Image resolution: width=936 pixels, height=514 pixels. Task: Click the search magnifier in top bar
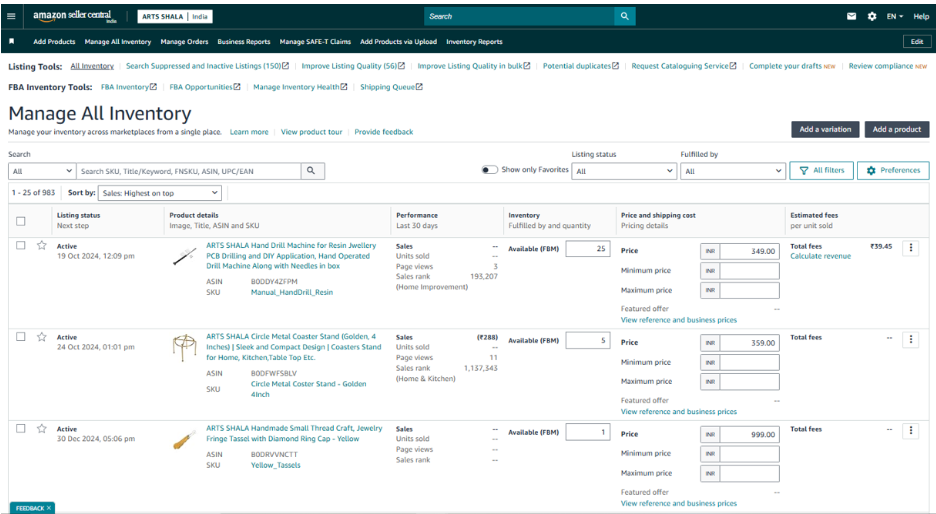coord(625,16)
